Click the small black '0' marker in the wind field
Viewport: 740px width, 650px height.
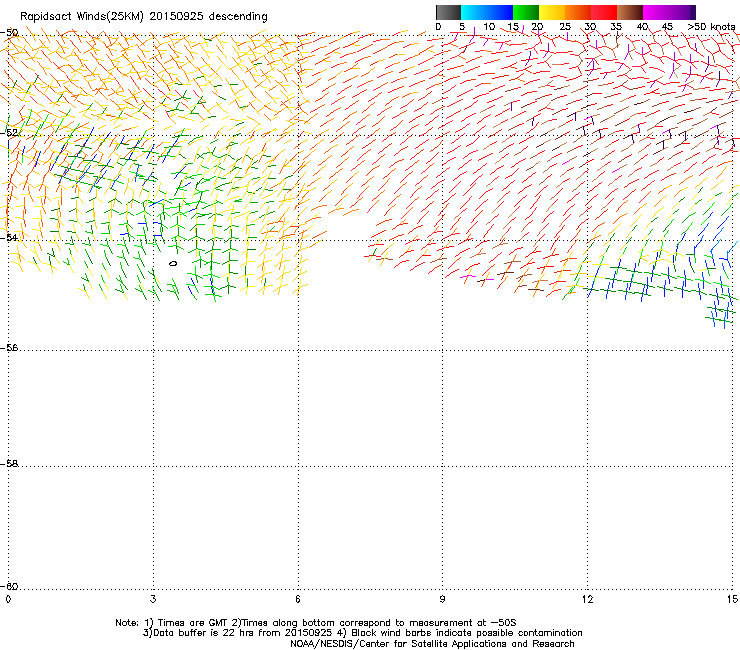click(x=173, y=263)
